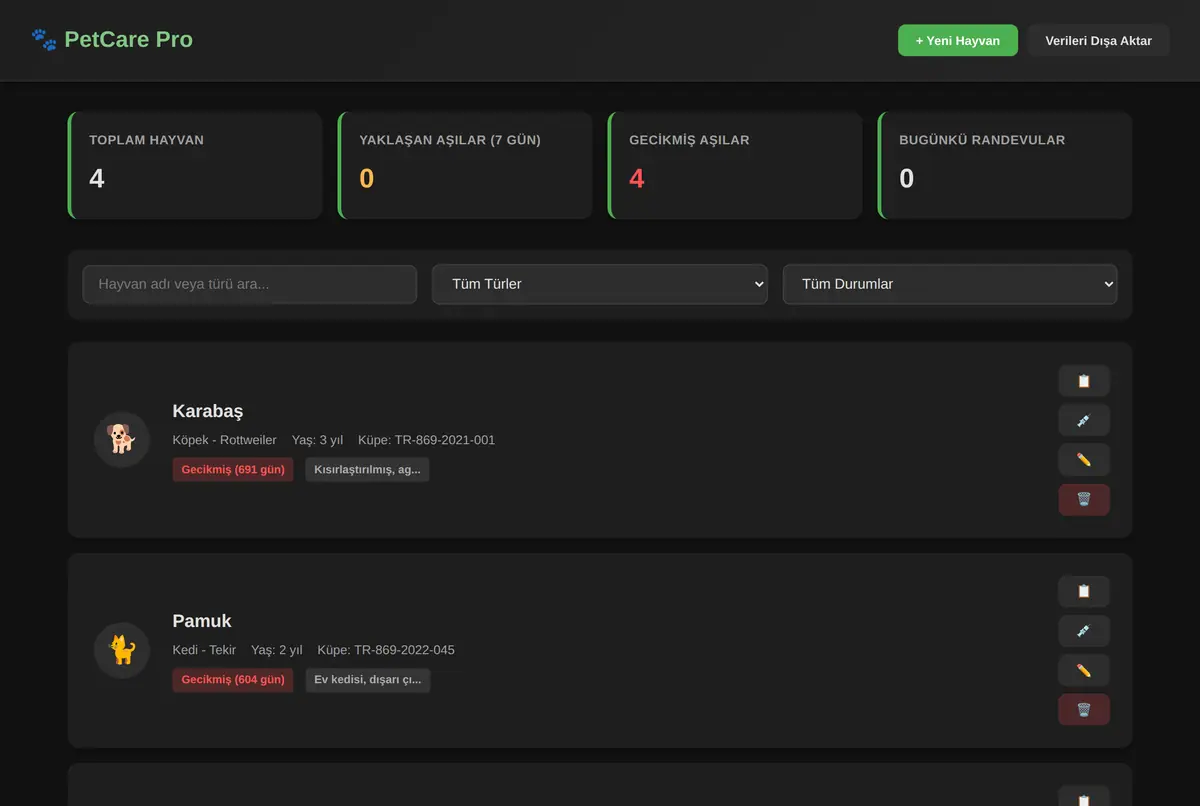Click the Gecikmiş (604 gün) badge
This screenshot has width=1200, height=806.
click(x=233, y=680)
